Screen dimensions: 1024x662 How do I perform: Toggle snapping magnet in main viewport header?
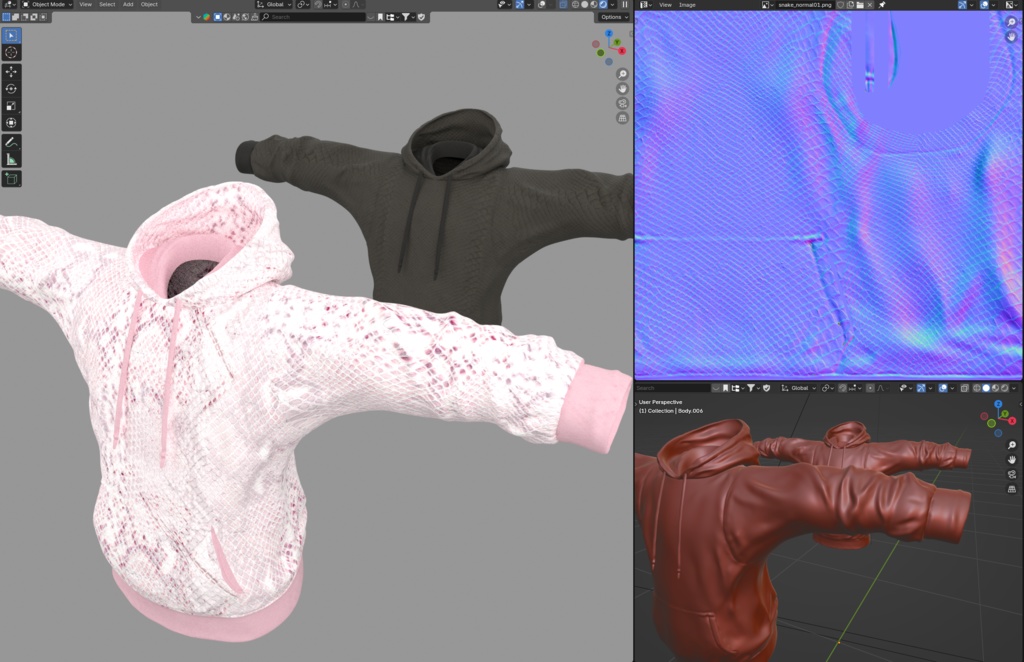[318, 5]
